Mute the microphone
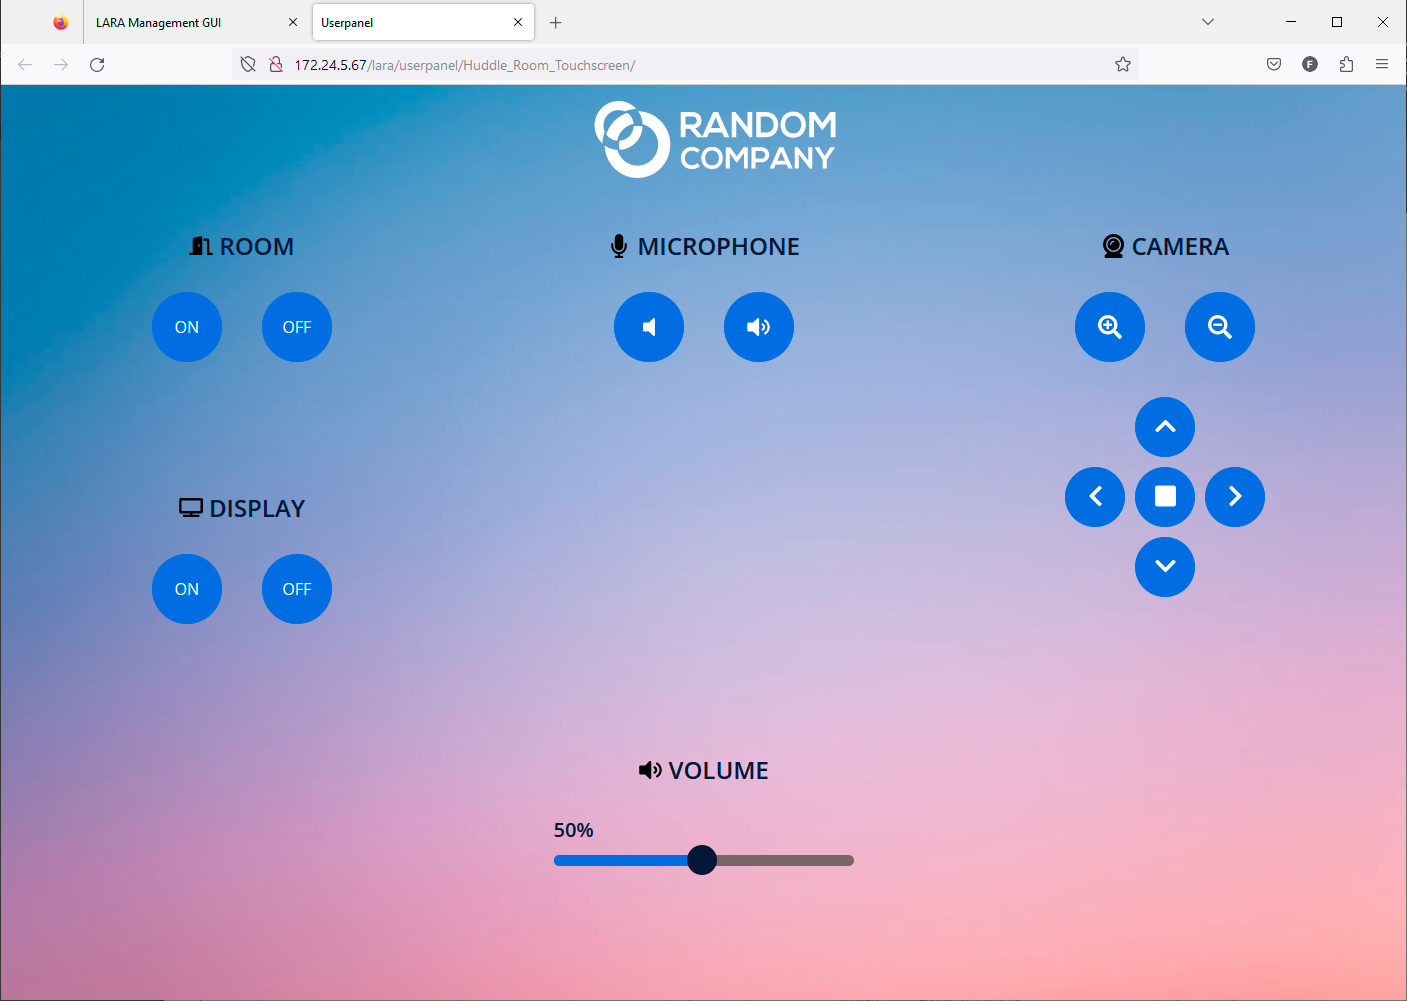 [649, 327]
